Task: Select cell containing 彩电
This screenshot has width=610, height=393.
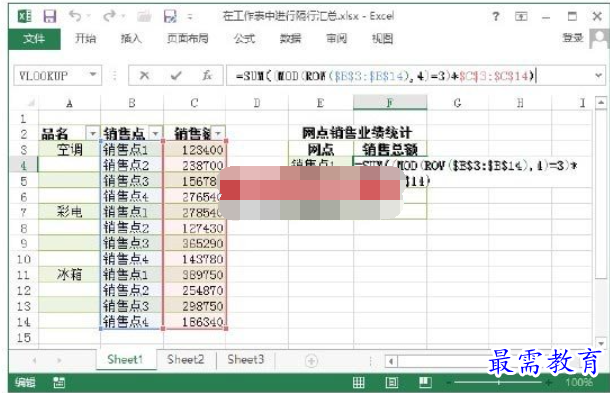Action: click(x=69, y=212)
